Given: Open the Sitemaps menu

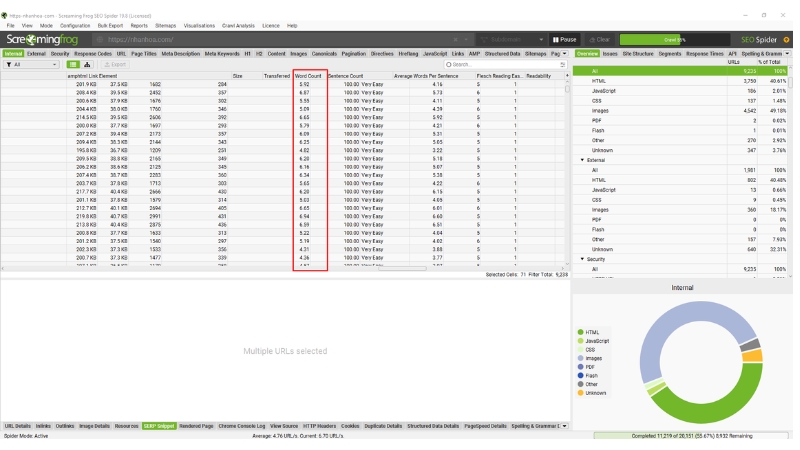Looking at the screenshot, I should (165, 26).
